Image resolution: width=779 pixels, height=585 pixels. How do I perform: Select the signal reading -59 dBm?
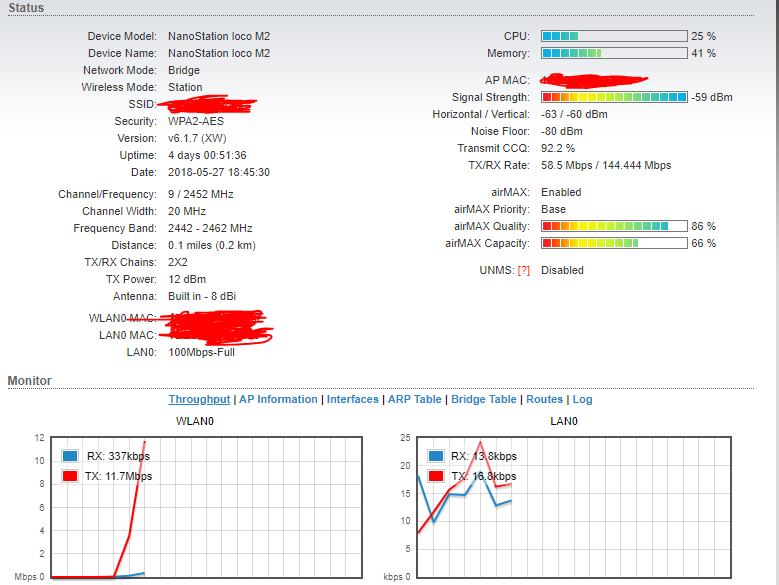click(x=712, y=97)
